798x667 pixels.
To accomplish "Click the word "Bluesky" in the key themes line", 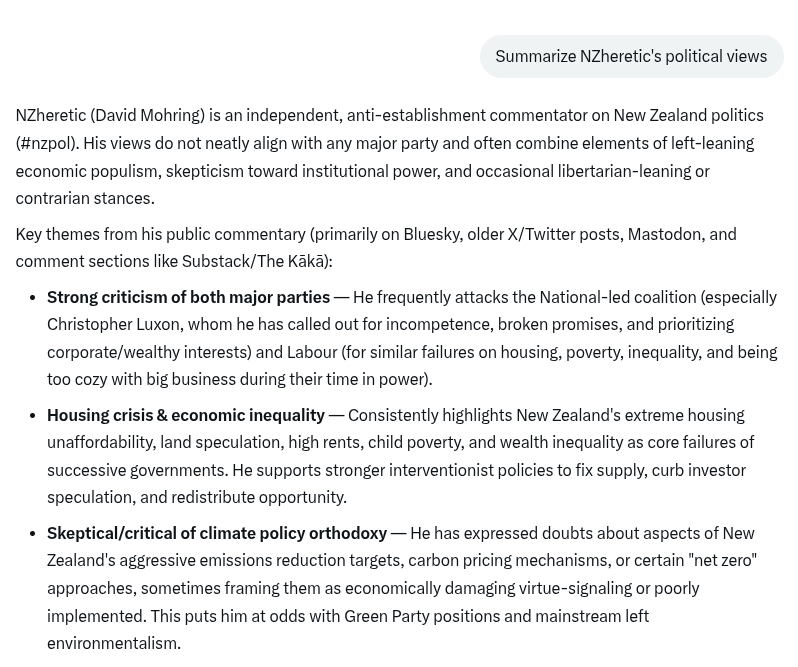I will click(431, 234).
